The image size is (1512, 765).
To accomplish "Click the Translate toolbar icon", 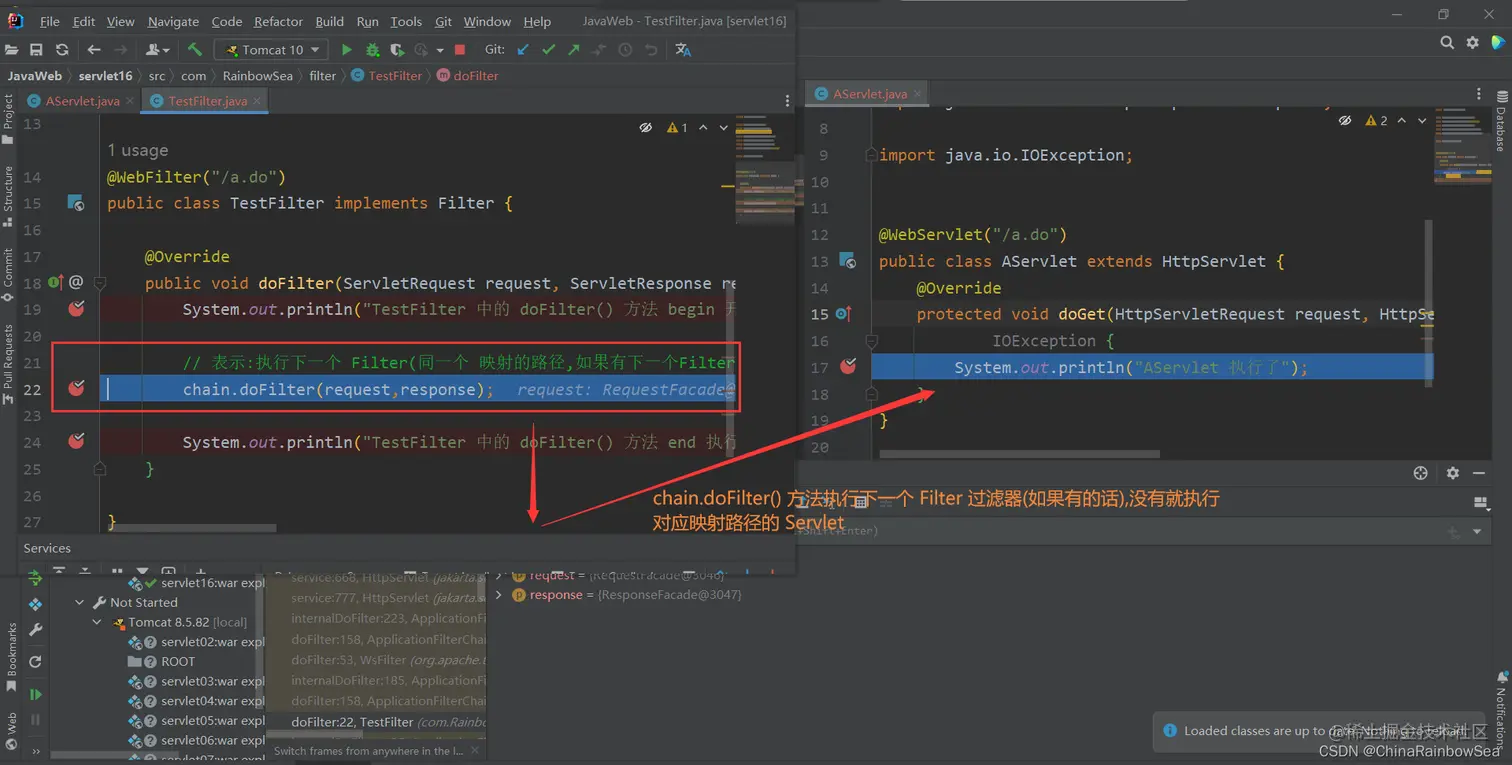I will pos(683,49).
